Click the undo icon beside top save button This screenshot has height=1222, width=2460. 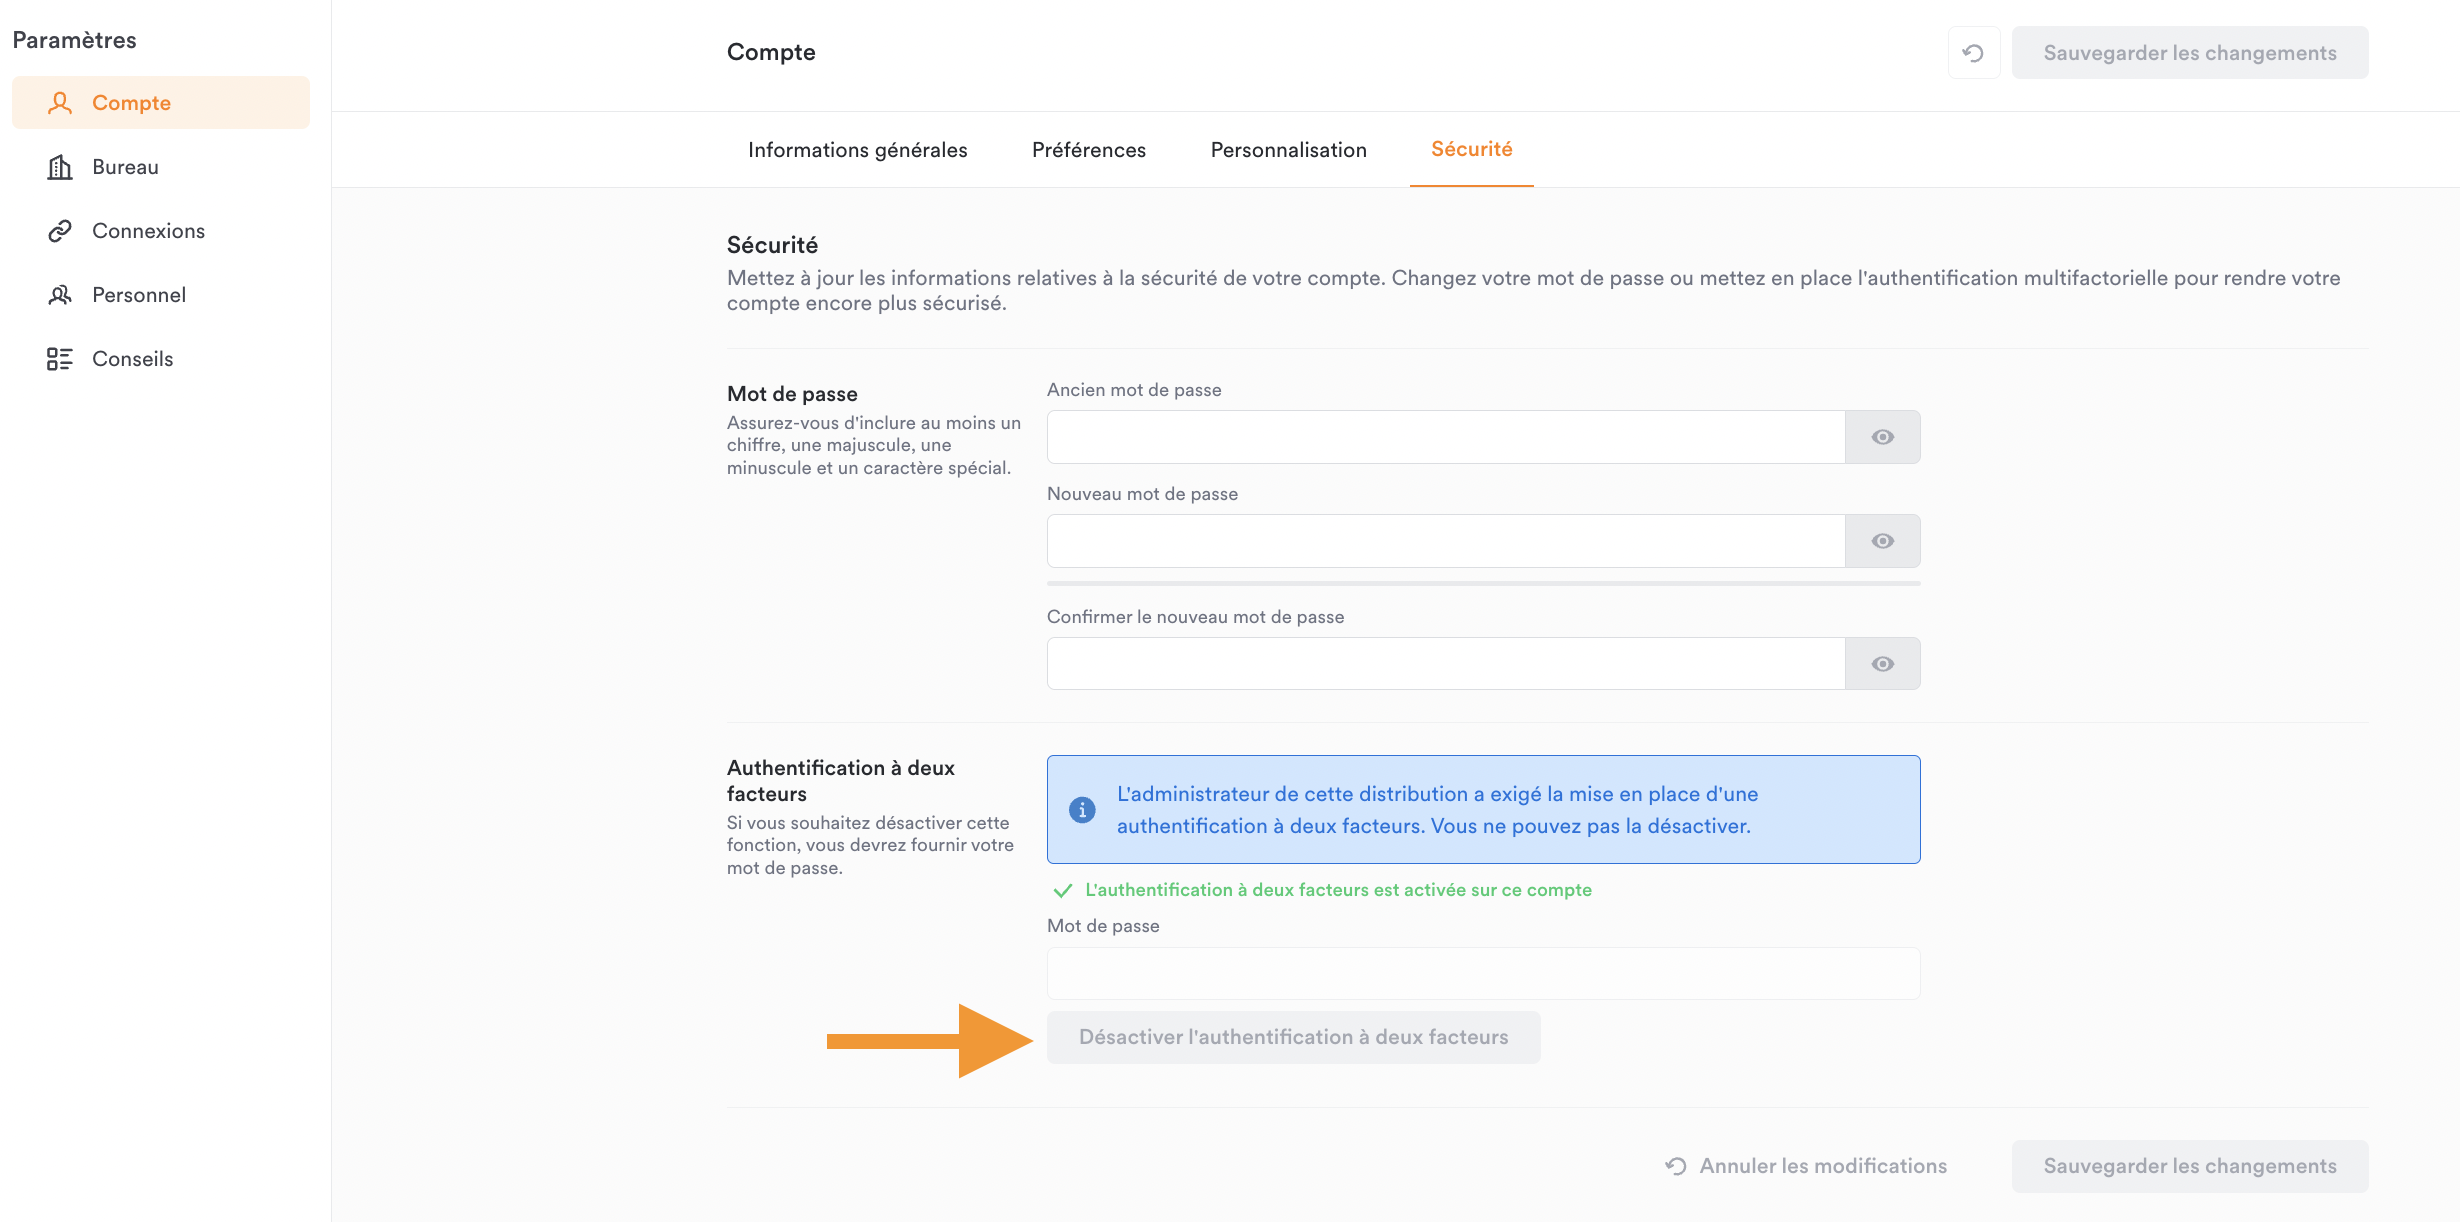pos(1973,53)
